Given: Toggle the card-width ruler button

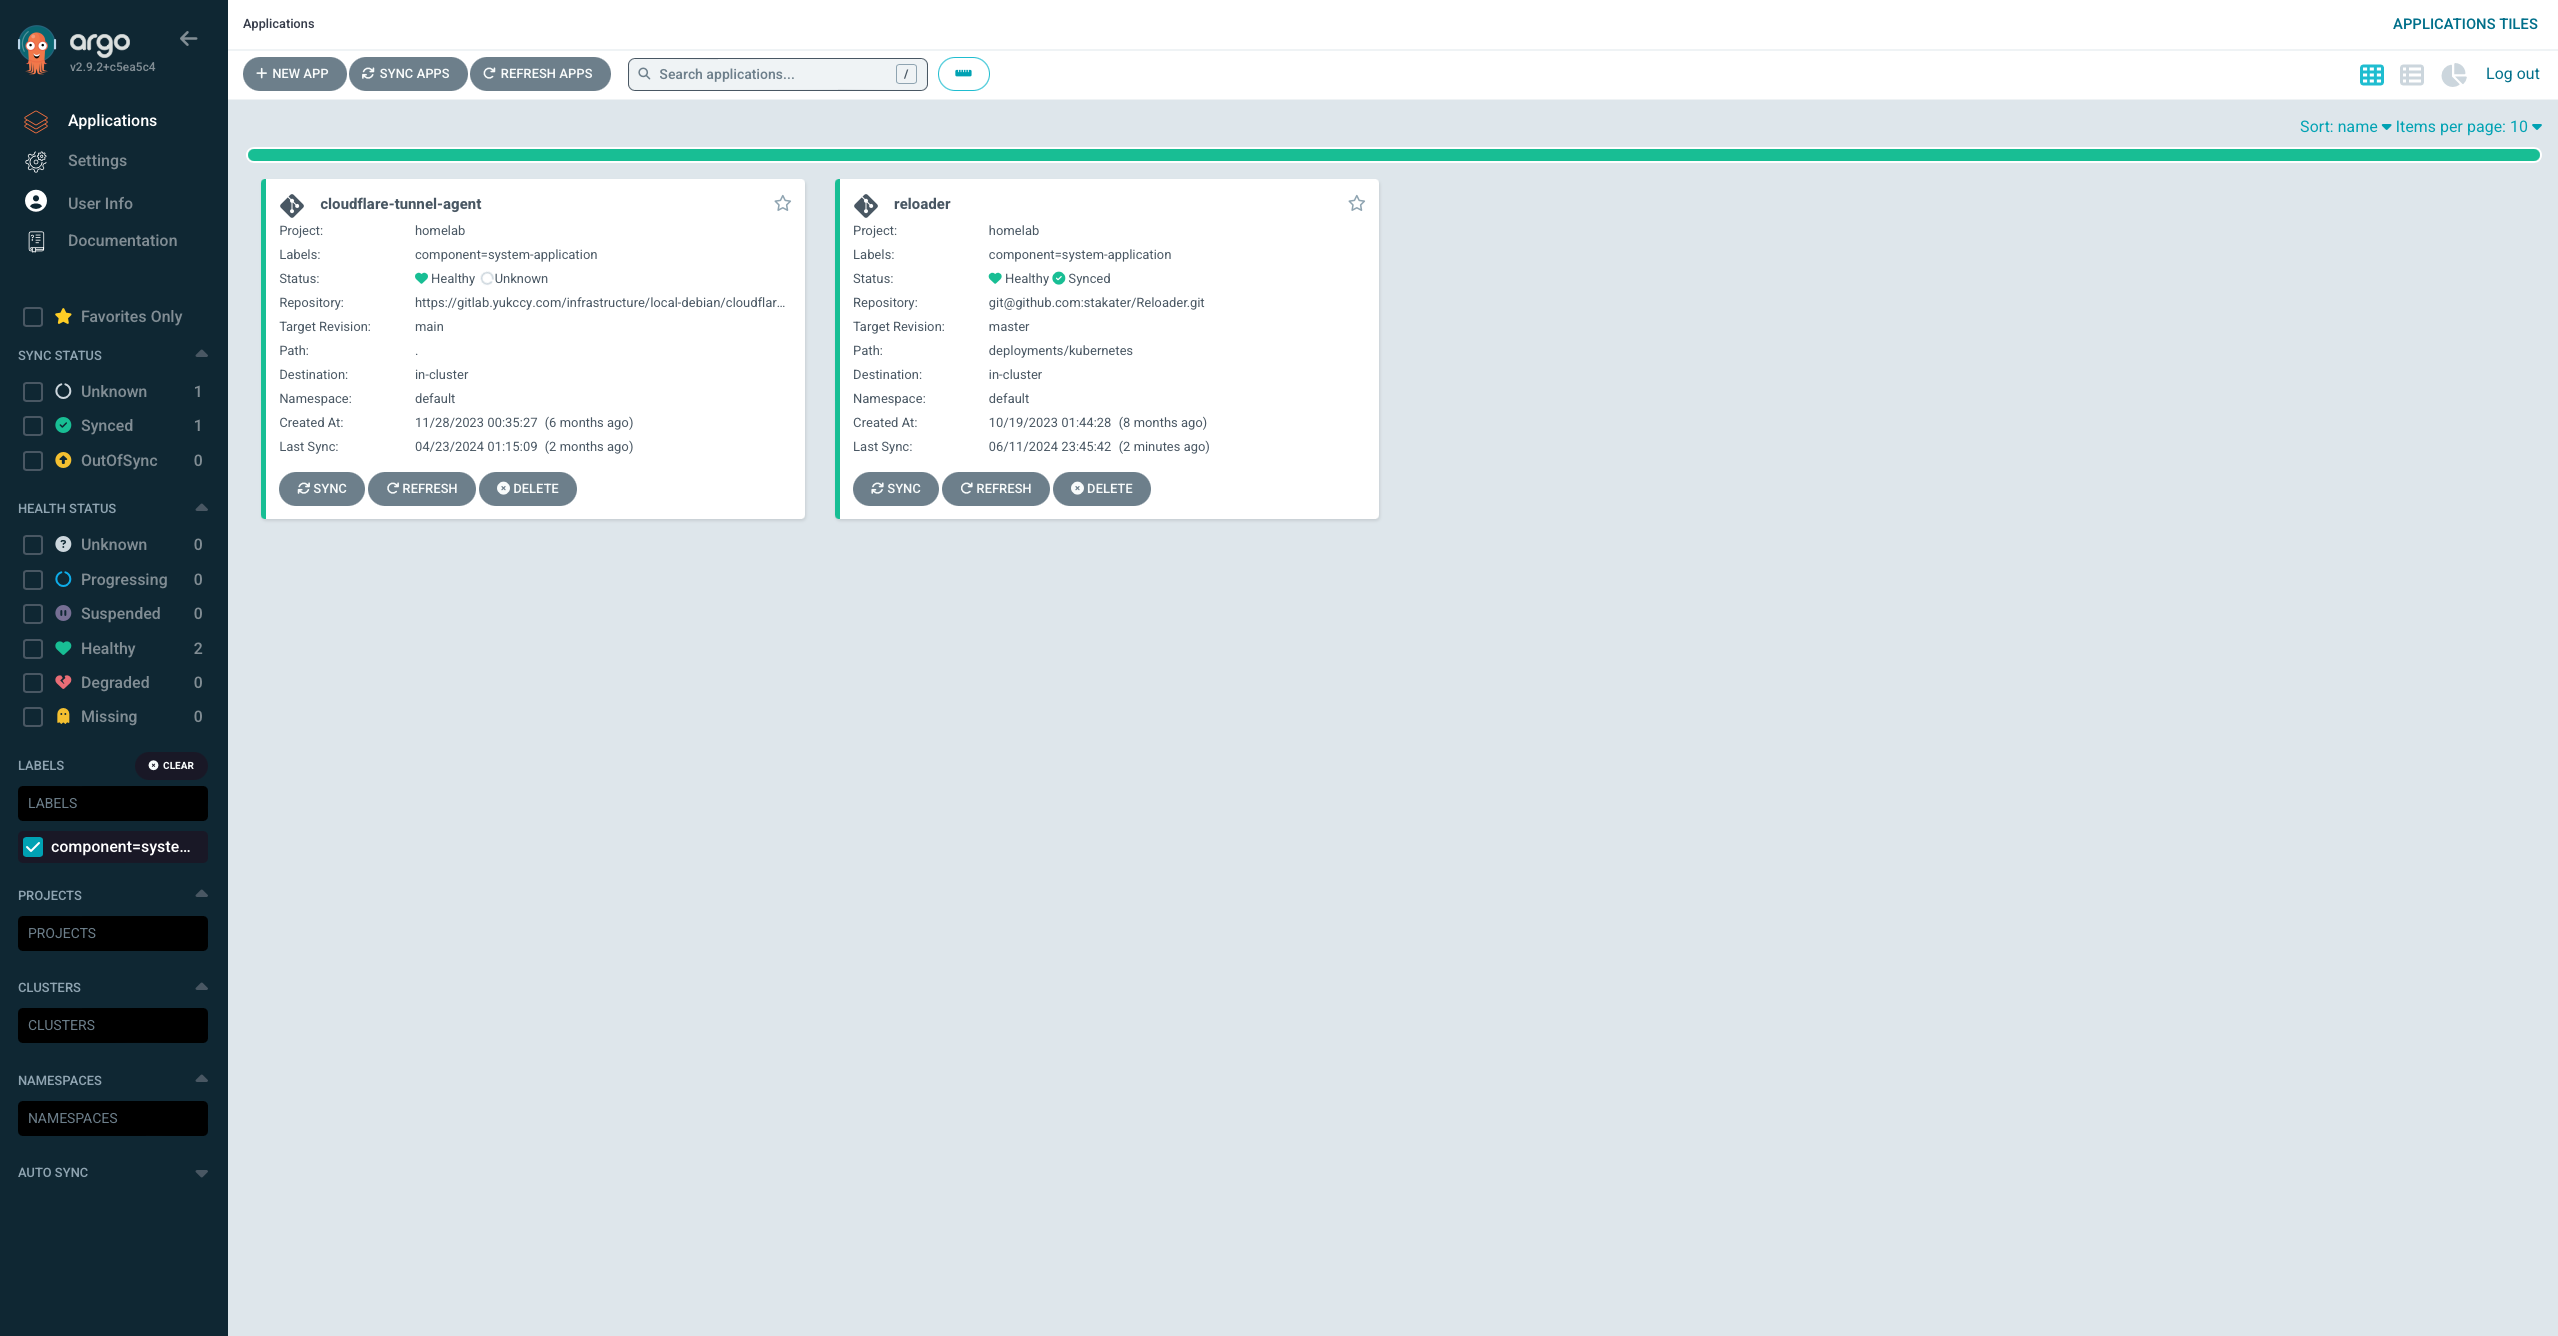Looking at the screenshot, I should tap(963, 74).
